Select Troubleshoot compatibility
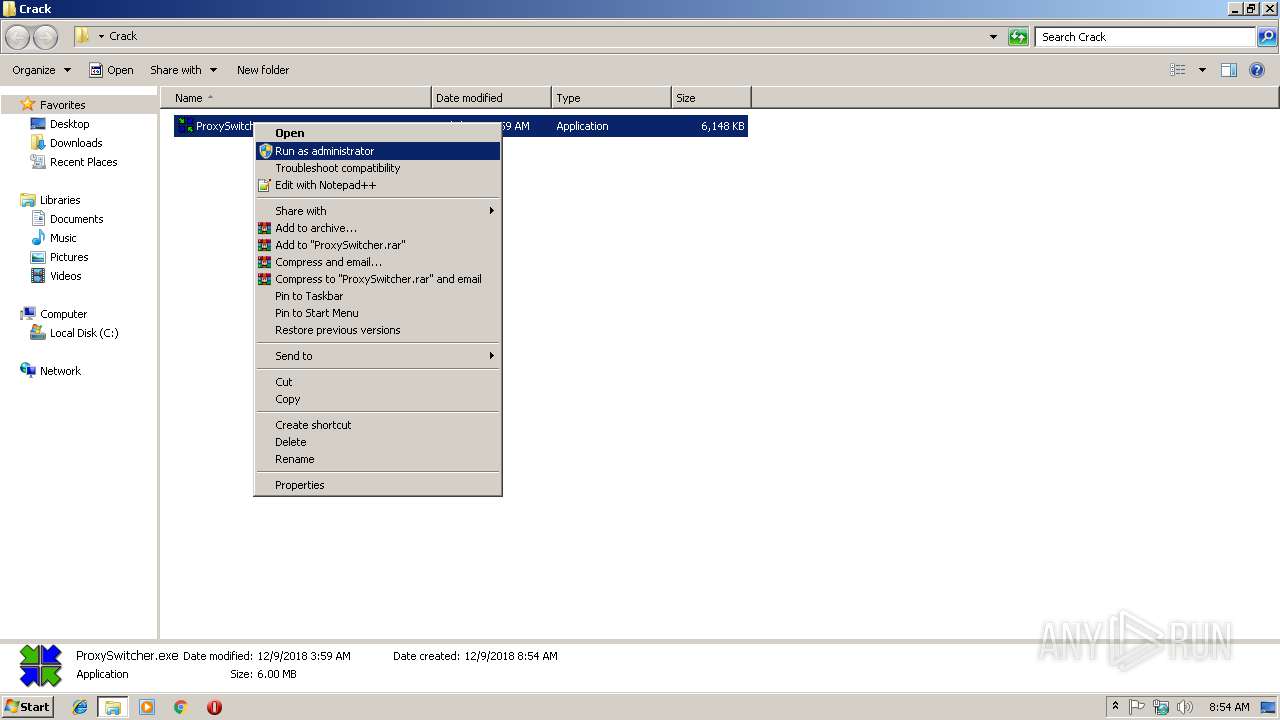Screen dimensions: 1280x720 (x=378, y=168)
